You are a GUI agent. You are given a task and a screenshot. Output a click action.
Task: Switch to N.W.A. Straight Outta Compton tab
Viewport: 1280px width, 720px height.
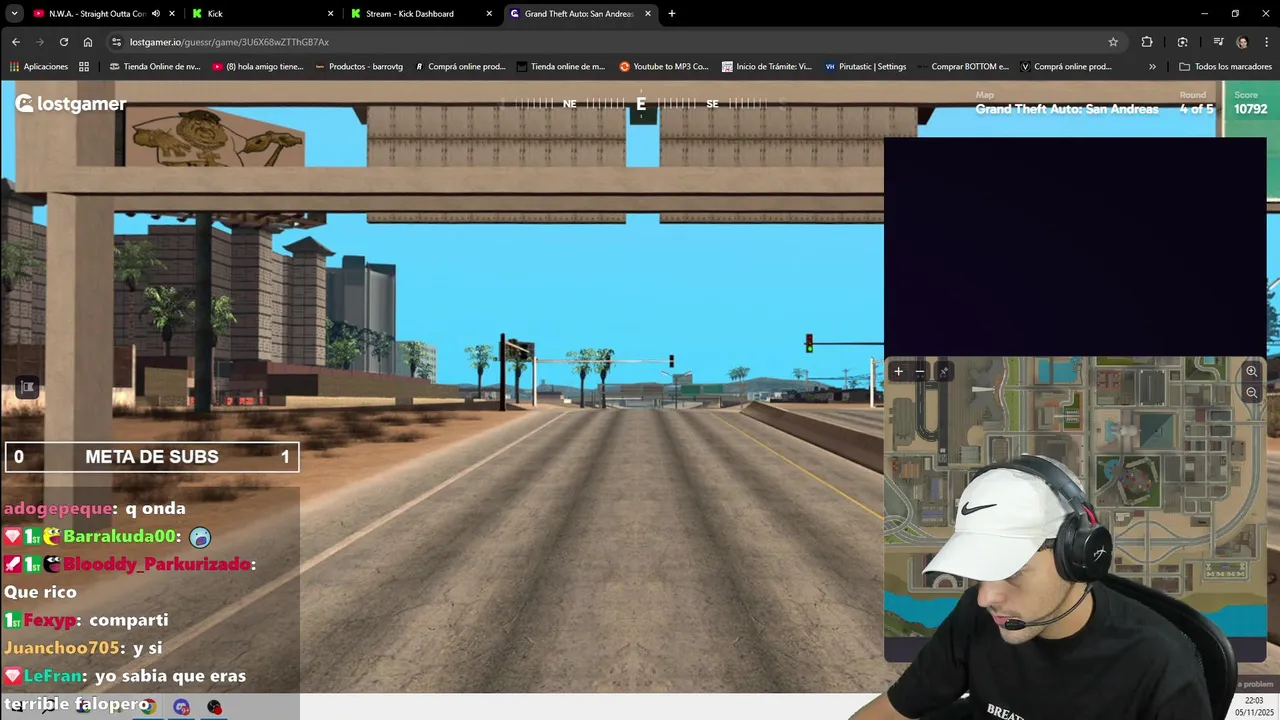[x=96, y=14]
